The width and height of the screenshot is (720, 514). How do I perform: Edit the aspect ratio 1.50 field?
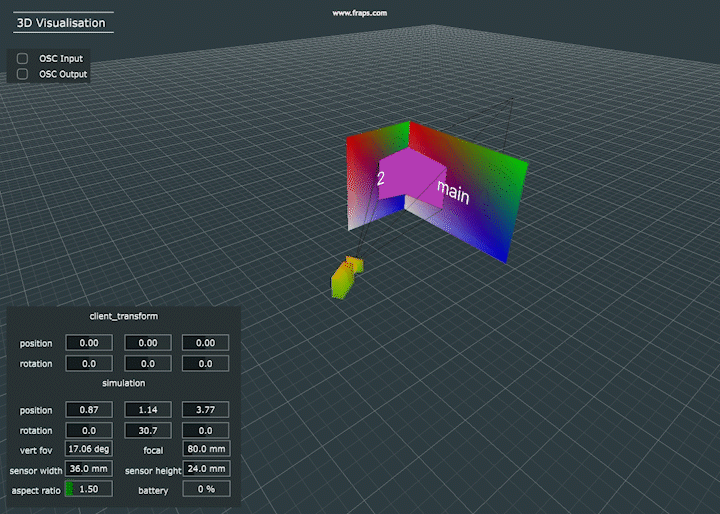pyautogui.click(x=89, y=489)
